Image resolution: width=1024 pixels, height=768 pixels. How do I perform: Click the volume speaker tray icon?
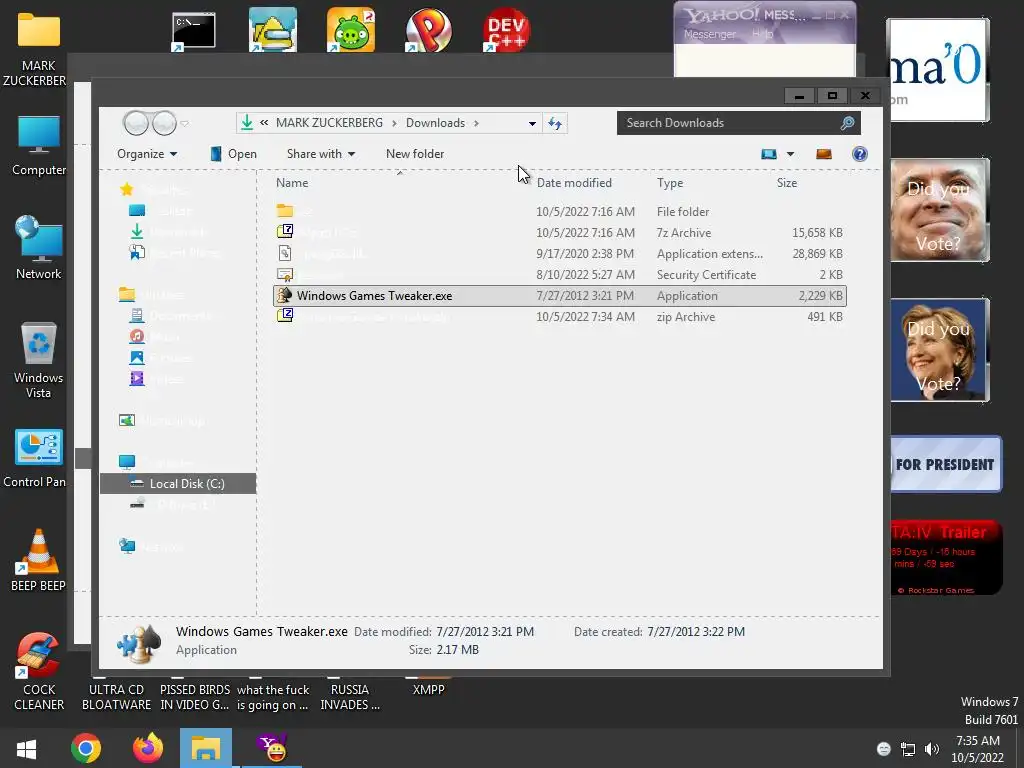click(932, 749)
